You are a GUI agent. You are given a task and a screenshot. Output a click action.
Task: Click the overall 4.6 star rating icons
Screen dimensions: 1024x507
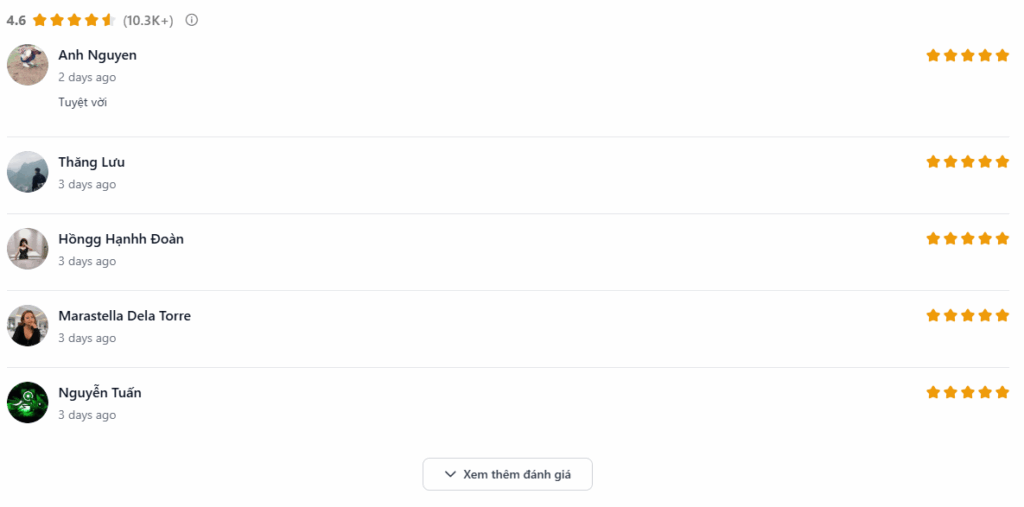tap(74, 20)
